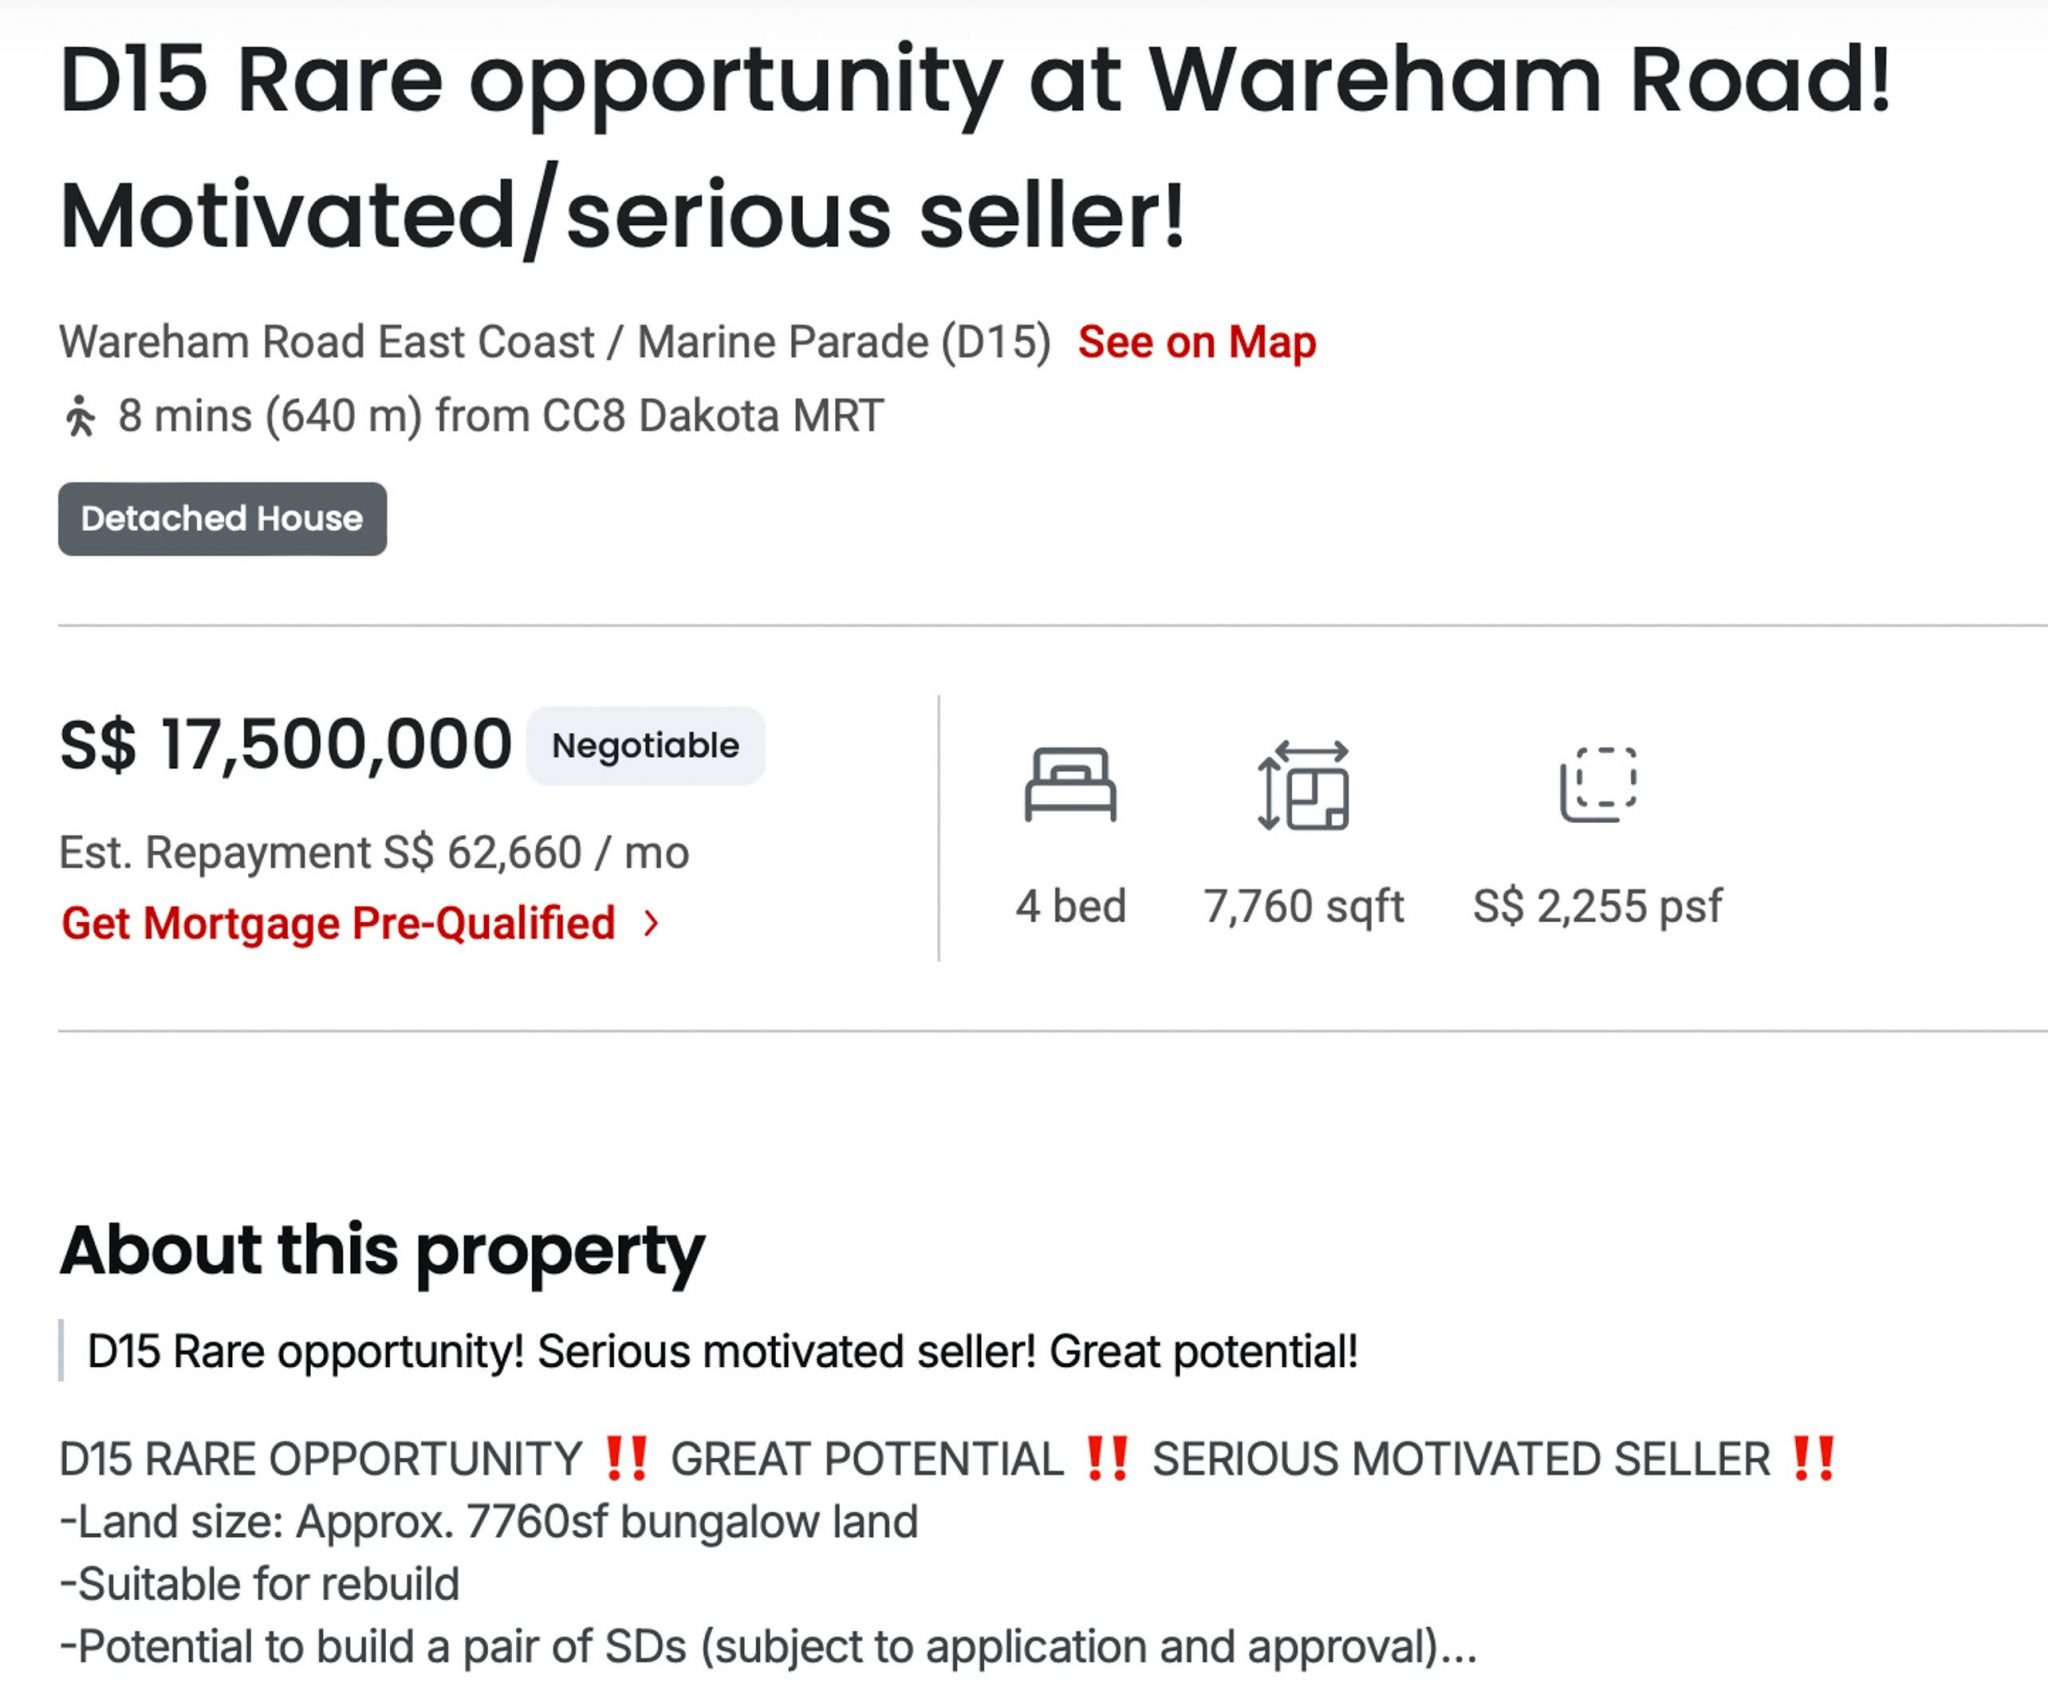Expand the truncated property description ellipsis
This screenshot has height=1702, width=2048.
[1460, 1660]
